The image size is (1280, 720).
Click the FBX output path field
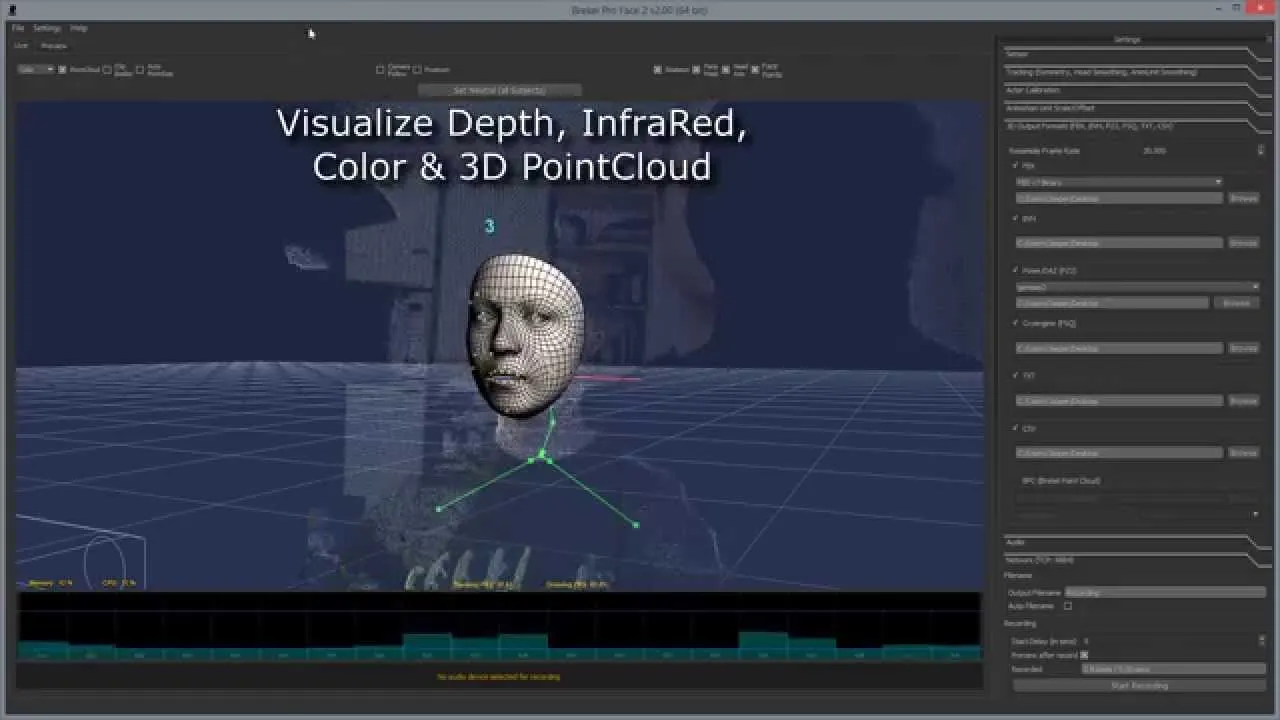(1119, 198)
